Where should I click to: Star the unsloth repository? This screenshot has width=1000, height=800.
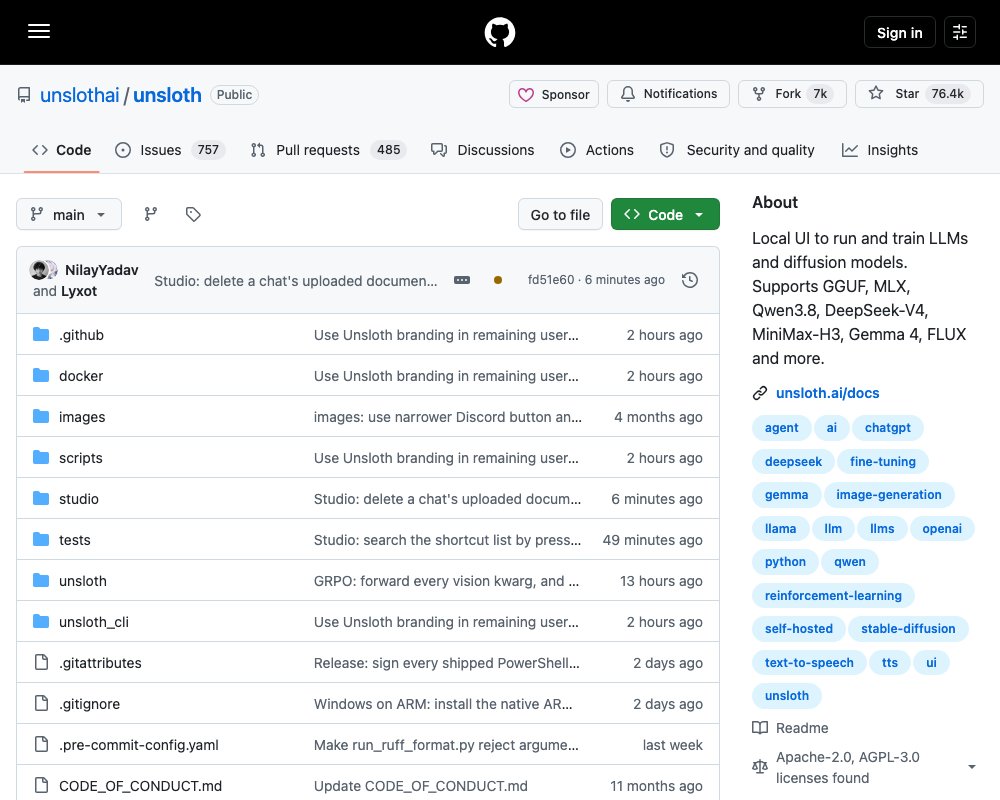click(919, 94)
